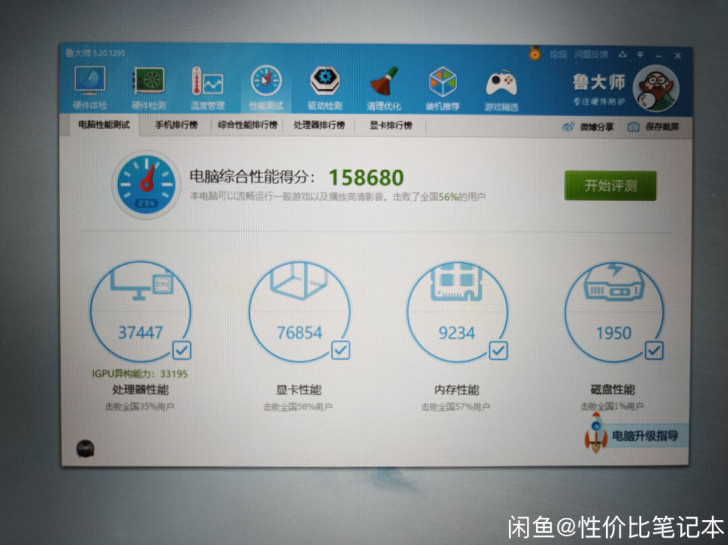This screenshot has width=728, height=545.
Task: Click the green 开始评测 button
Action: coord(610,186)
